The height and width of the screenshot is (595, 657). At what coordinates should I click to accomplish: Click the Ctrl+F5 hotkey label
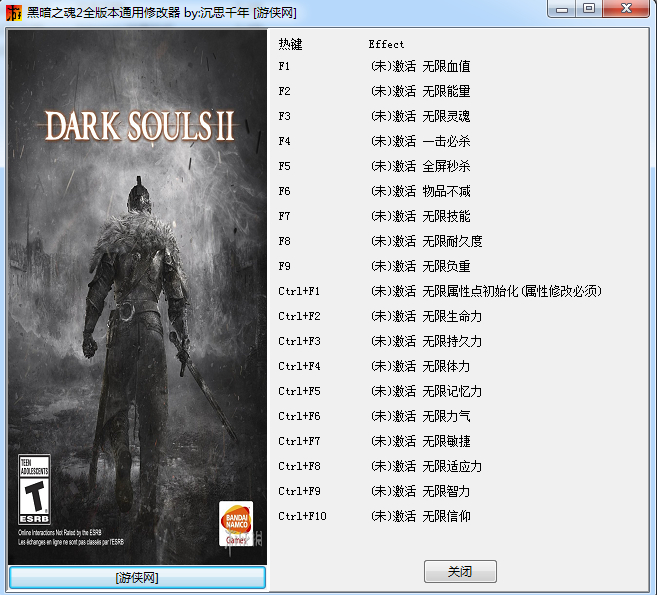pos(299,391)
